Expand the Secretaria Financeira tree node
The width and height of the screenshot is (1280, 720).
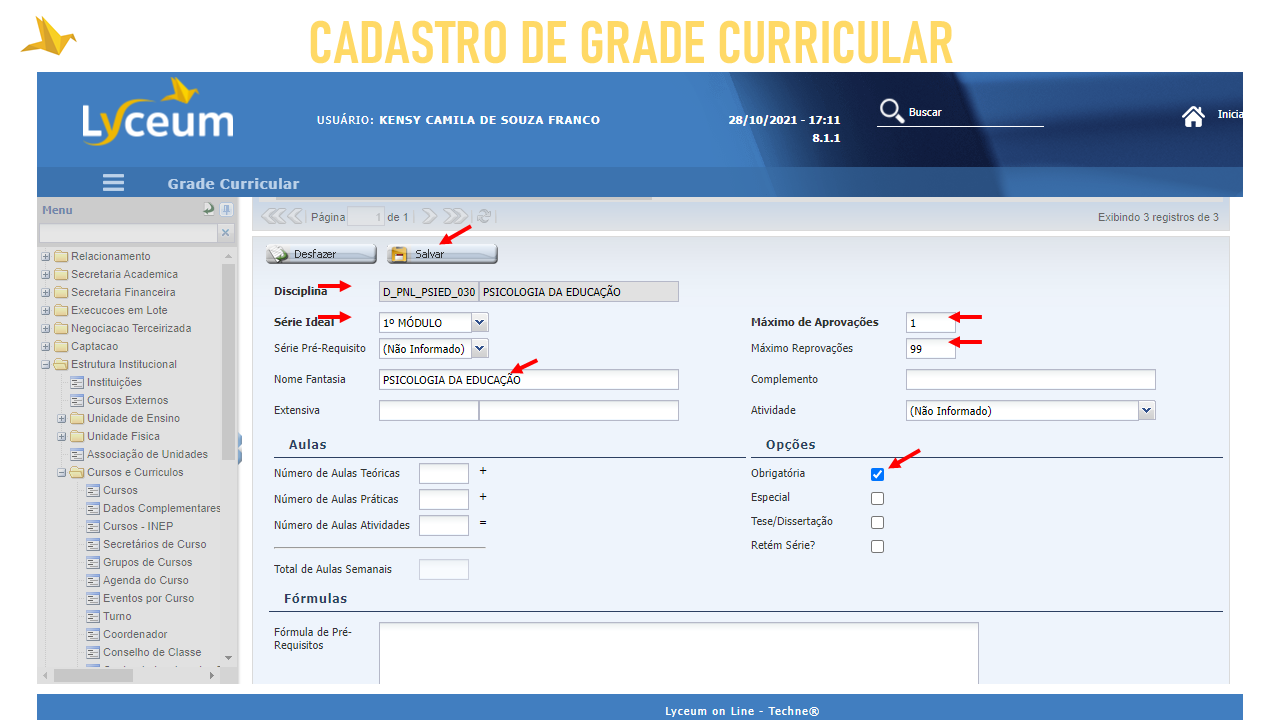(46, 293)
